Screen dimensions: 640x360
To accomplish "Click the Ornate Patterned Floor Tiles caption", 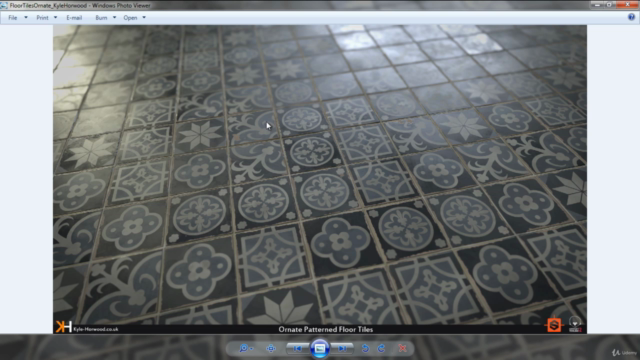I will coord(326,329).
